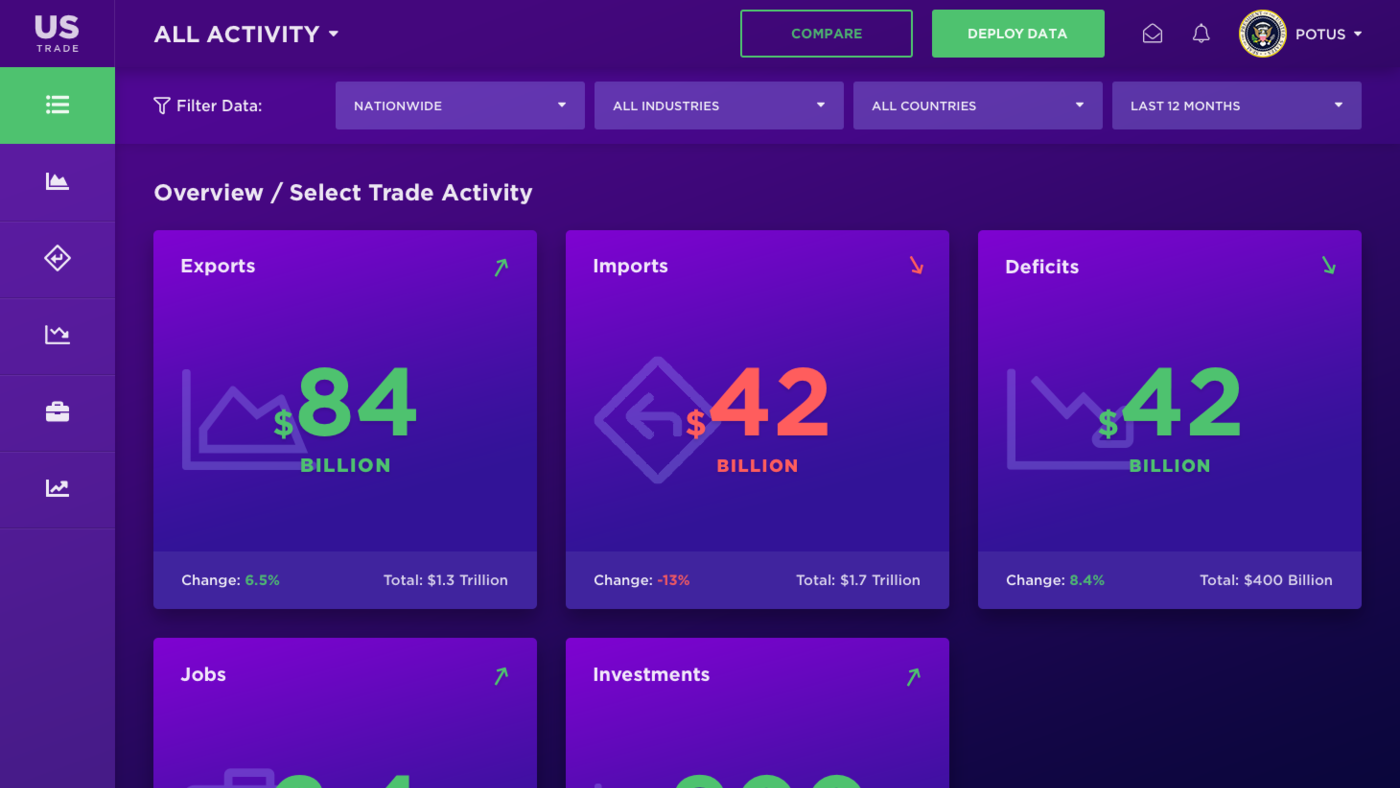The image size is (1400, 788).
Task: Open the POTUS user account menu
Action: coord(1328,34)
